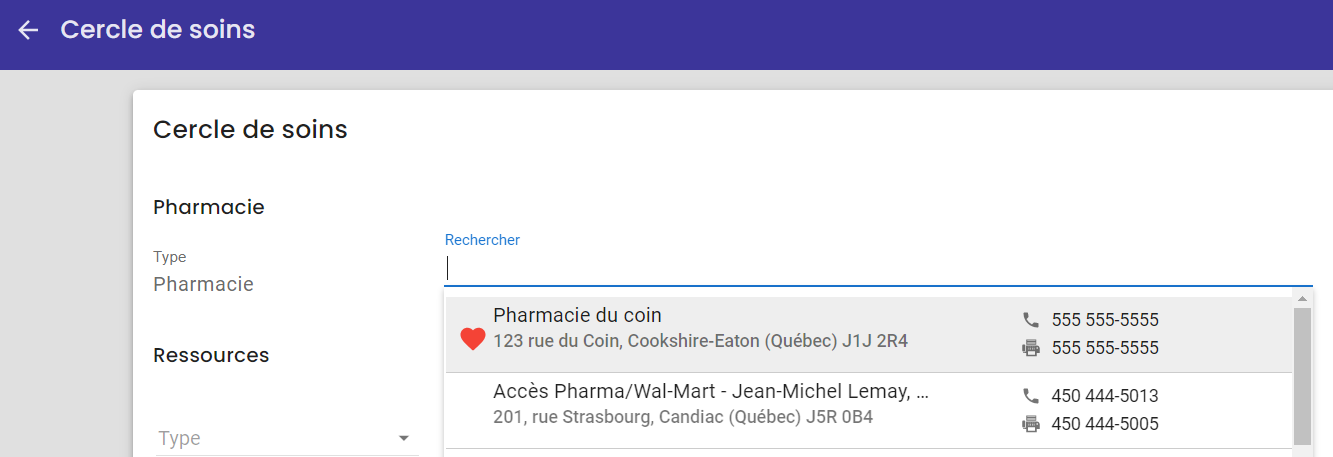The height and width of the screenshot is (457, 1333).
Task: Click phone icon for Pharmacie du coin
Action: click(x=1031, y=320)
